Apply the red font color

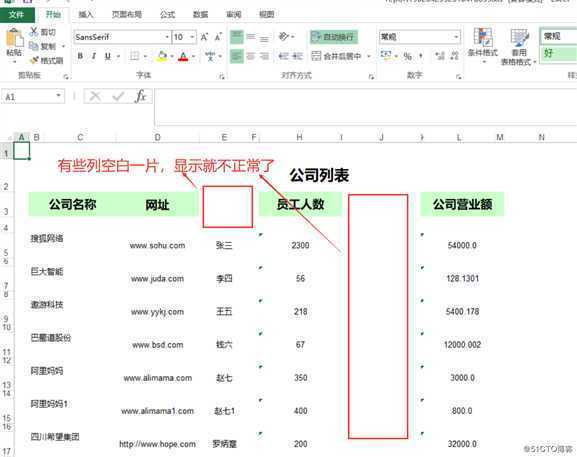coord(183,56)
